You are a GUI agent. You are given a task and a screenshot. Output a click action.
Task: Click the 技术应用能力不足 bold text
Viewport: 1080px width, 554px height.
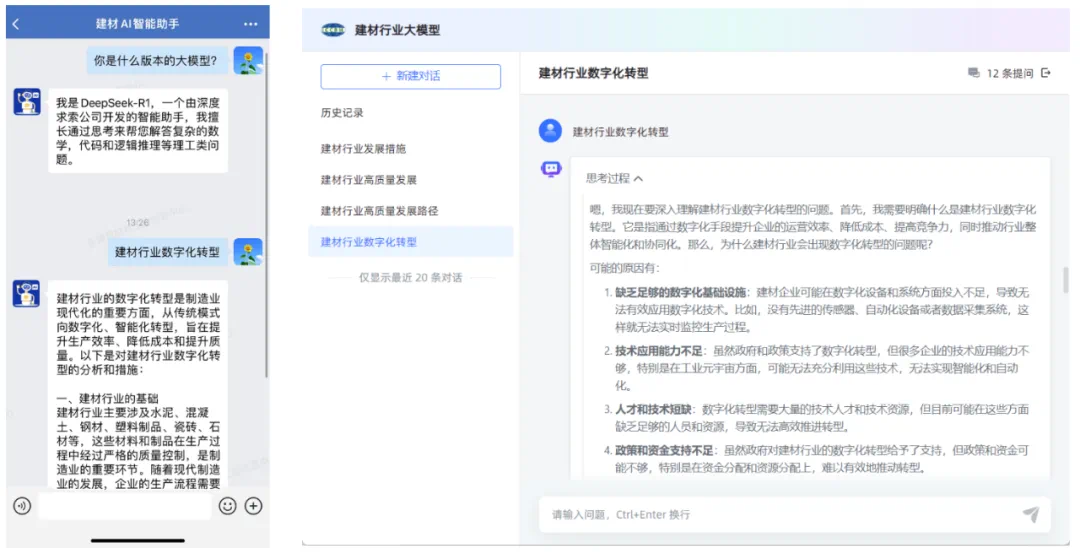[x=658, y=351]
